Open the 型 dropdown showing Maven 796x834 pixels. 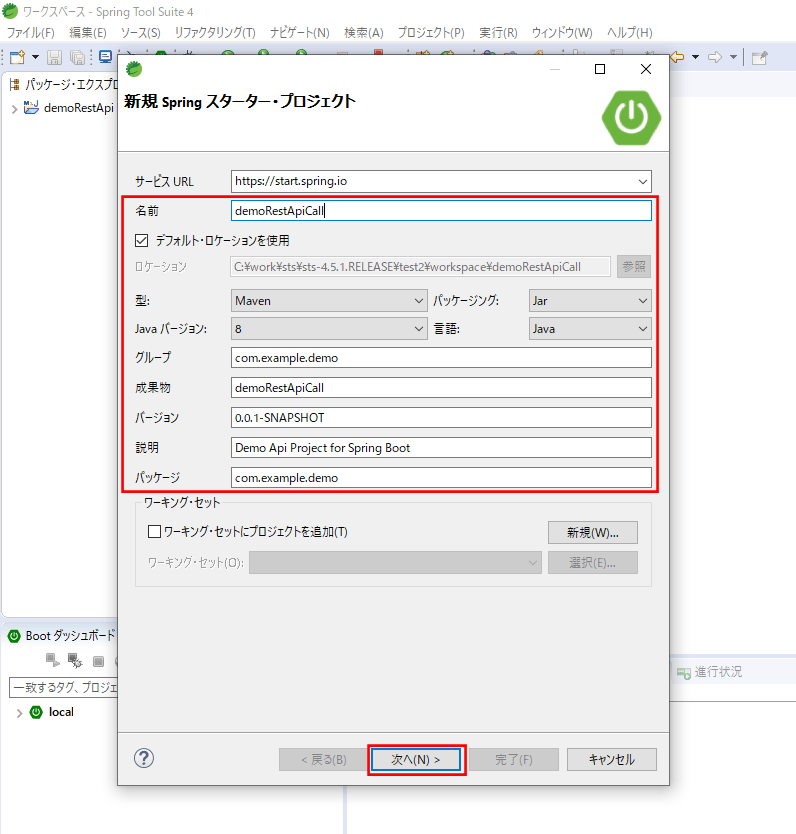click(x=329, y=301)
